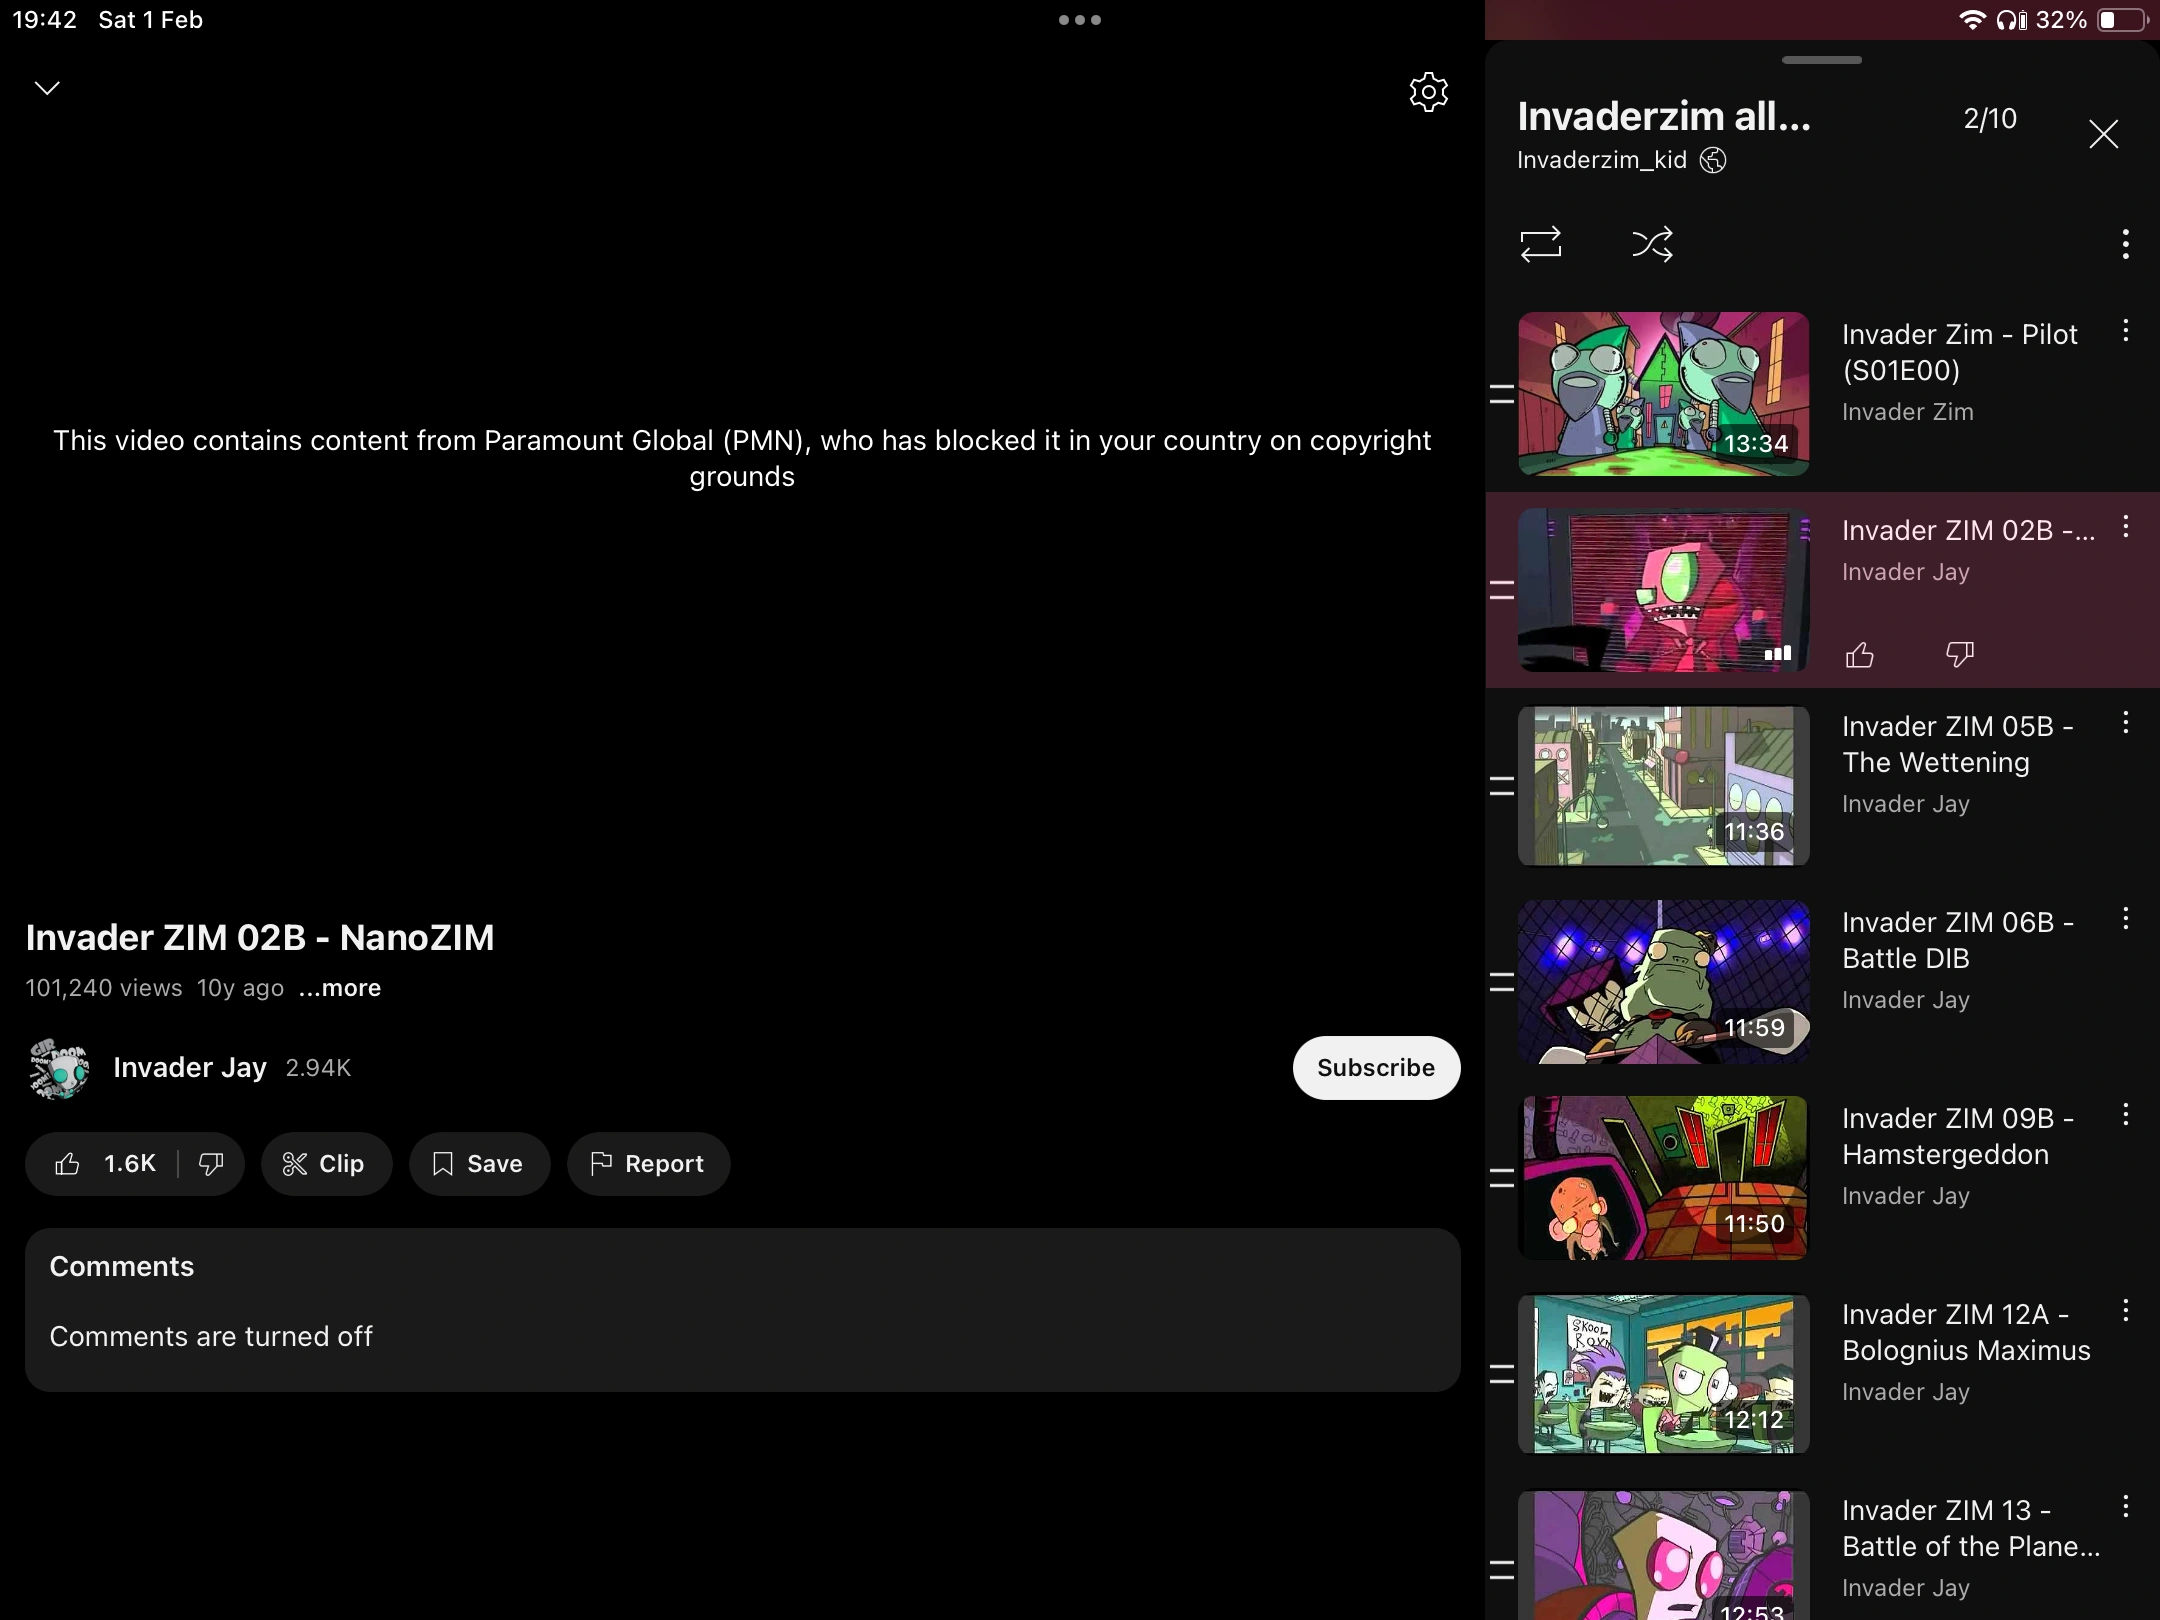
Task: Subscribe to Invader Jay
Action: (1376, 1067)
